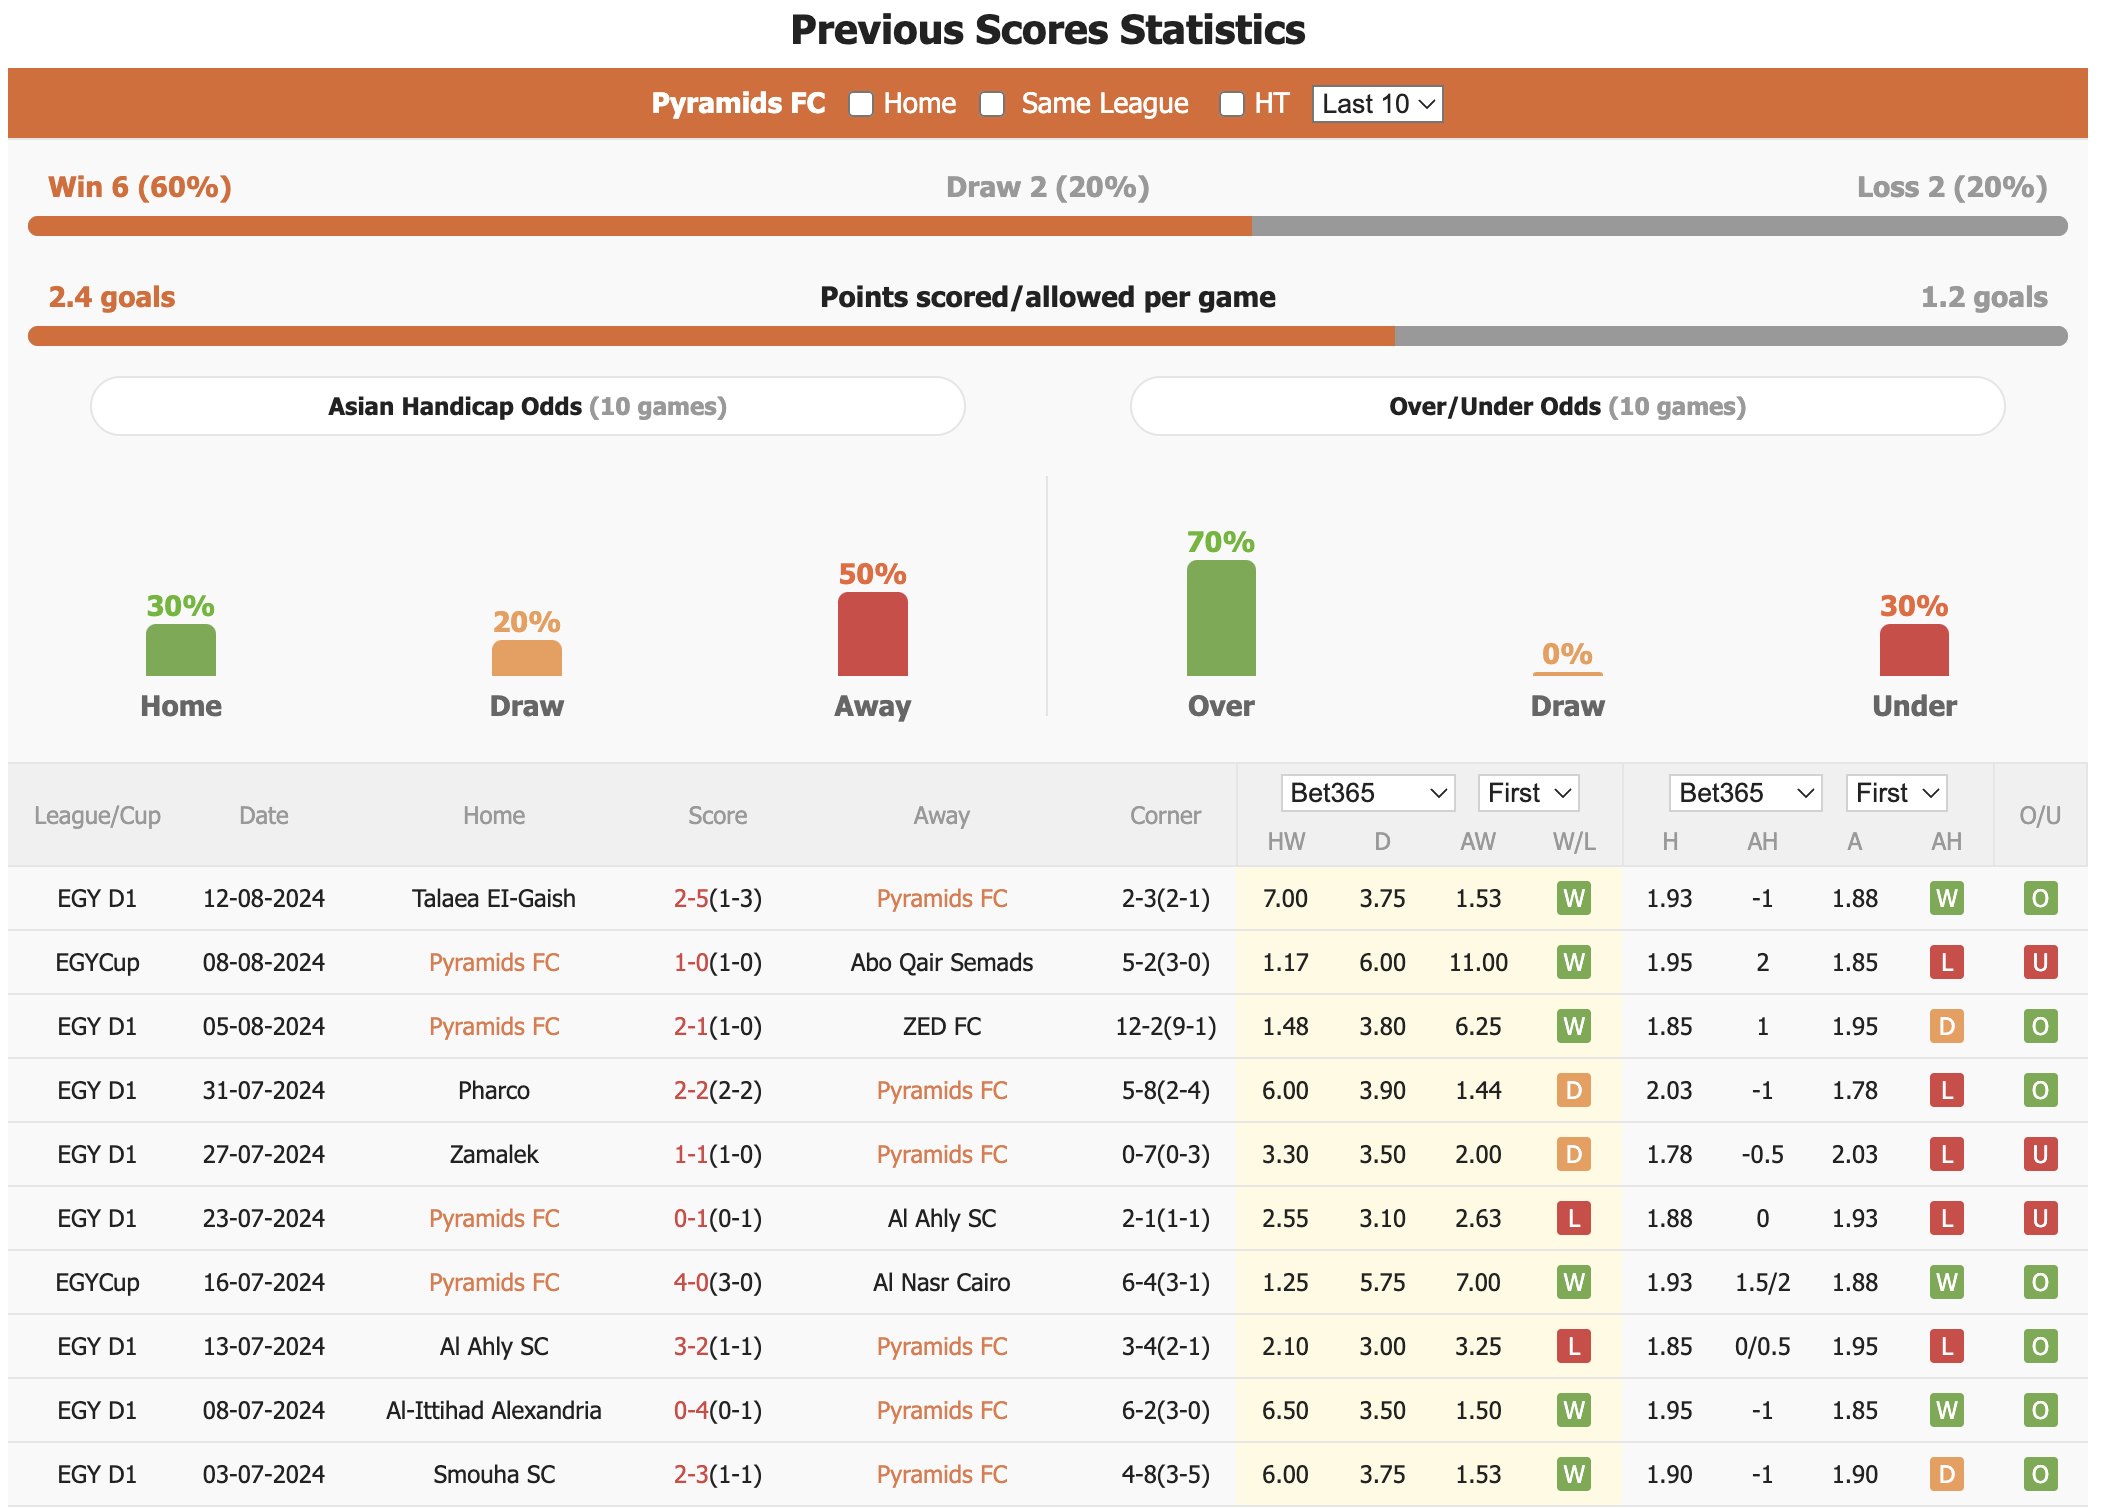Click W badge in W/L column, 12-08-2024 row

coord(1574,898)
